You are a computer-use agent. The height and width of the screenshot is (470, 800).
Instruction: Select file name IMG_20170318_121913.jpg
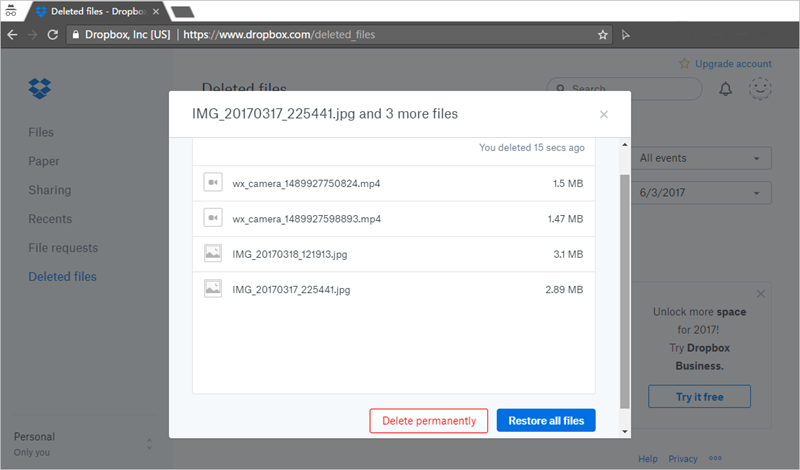290,254
